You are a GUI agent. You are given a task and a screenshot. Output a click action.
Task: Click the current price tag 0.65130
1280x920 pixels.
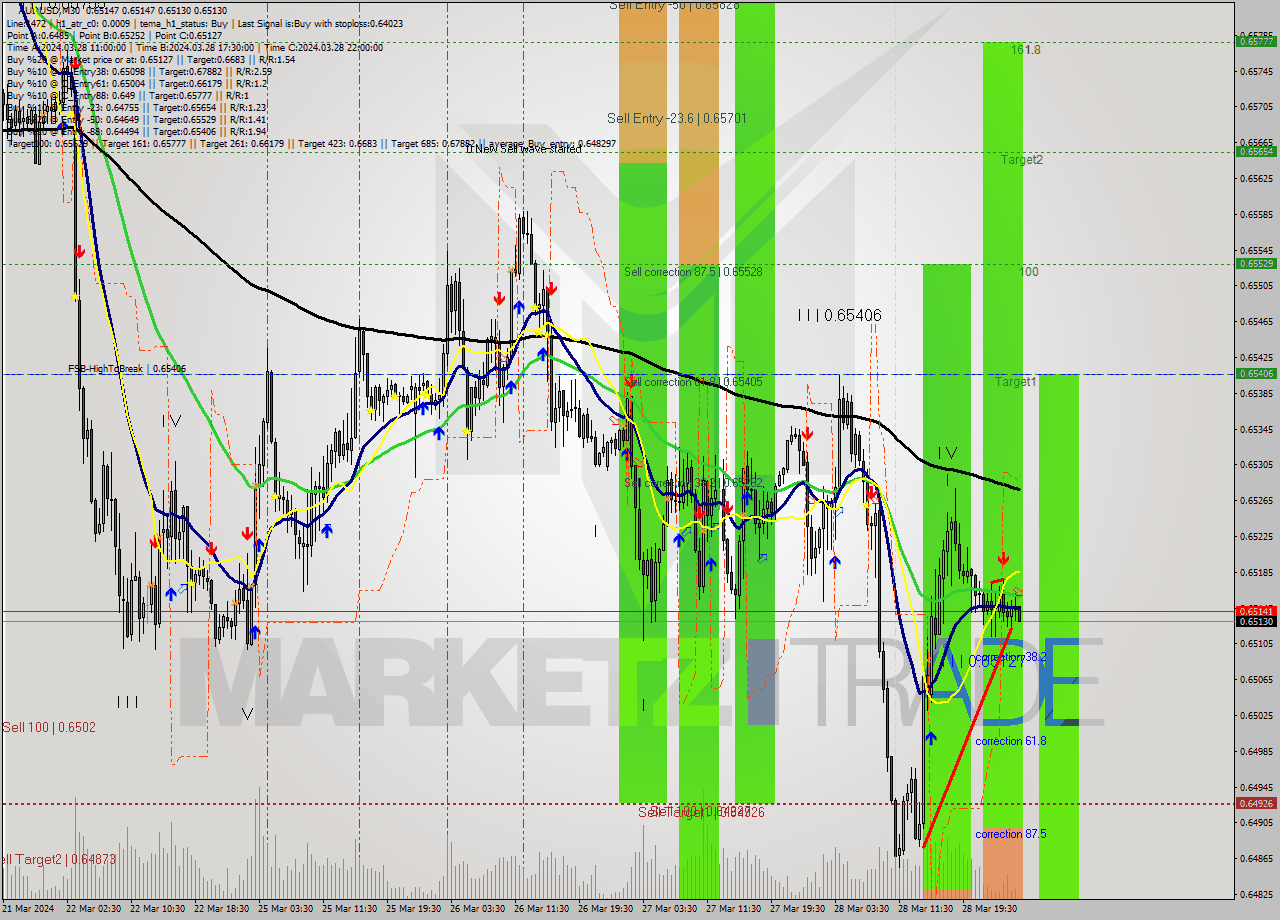pyautogui.click(x=1256, y=621)
